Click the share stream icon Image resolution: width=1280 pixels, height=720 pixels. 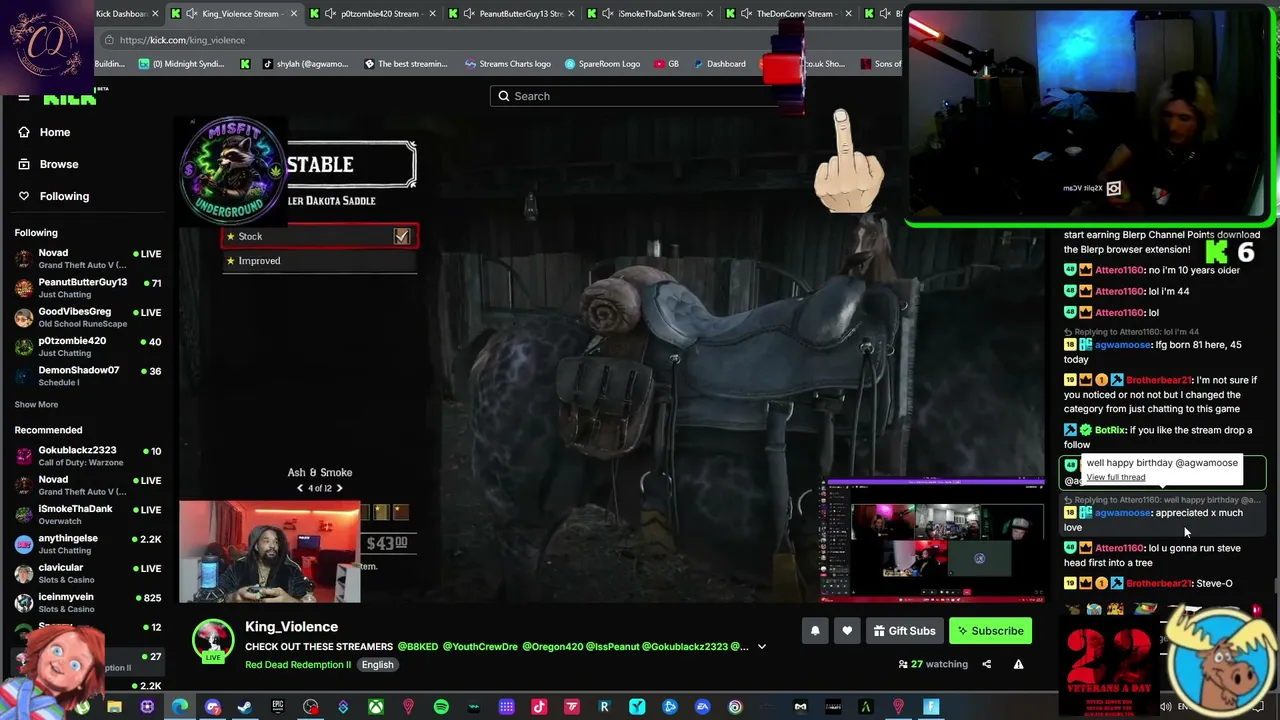[x=986, y=664]
